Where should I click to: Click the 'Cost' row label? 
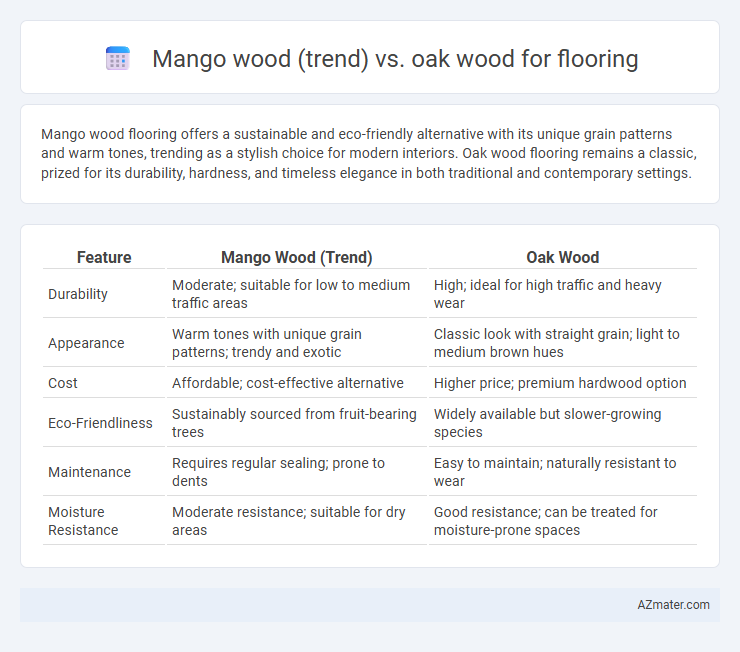pos(62,383)
